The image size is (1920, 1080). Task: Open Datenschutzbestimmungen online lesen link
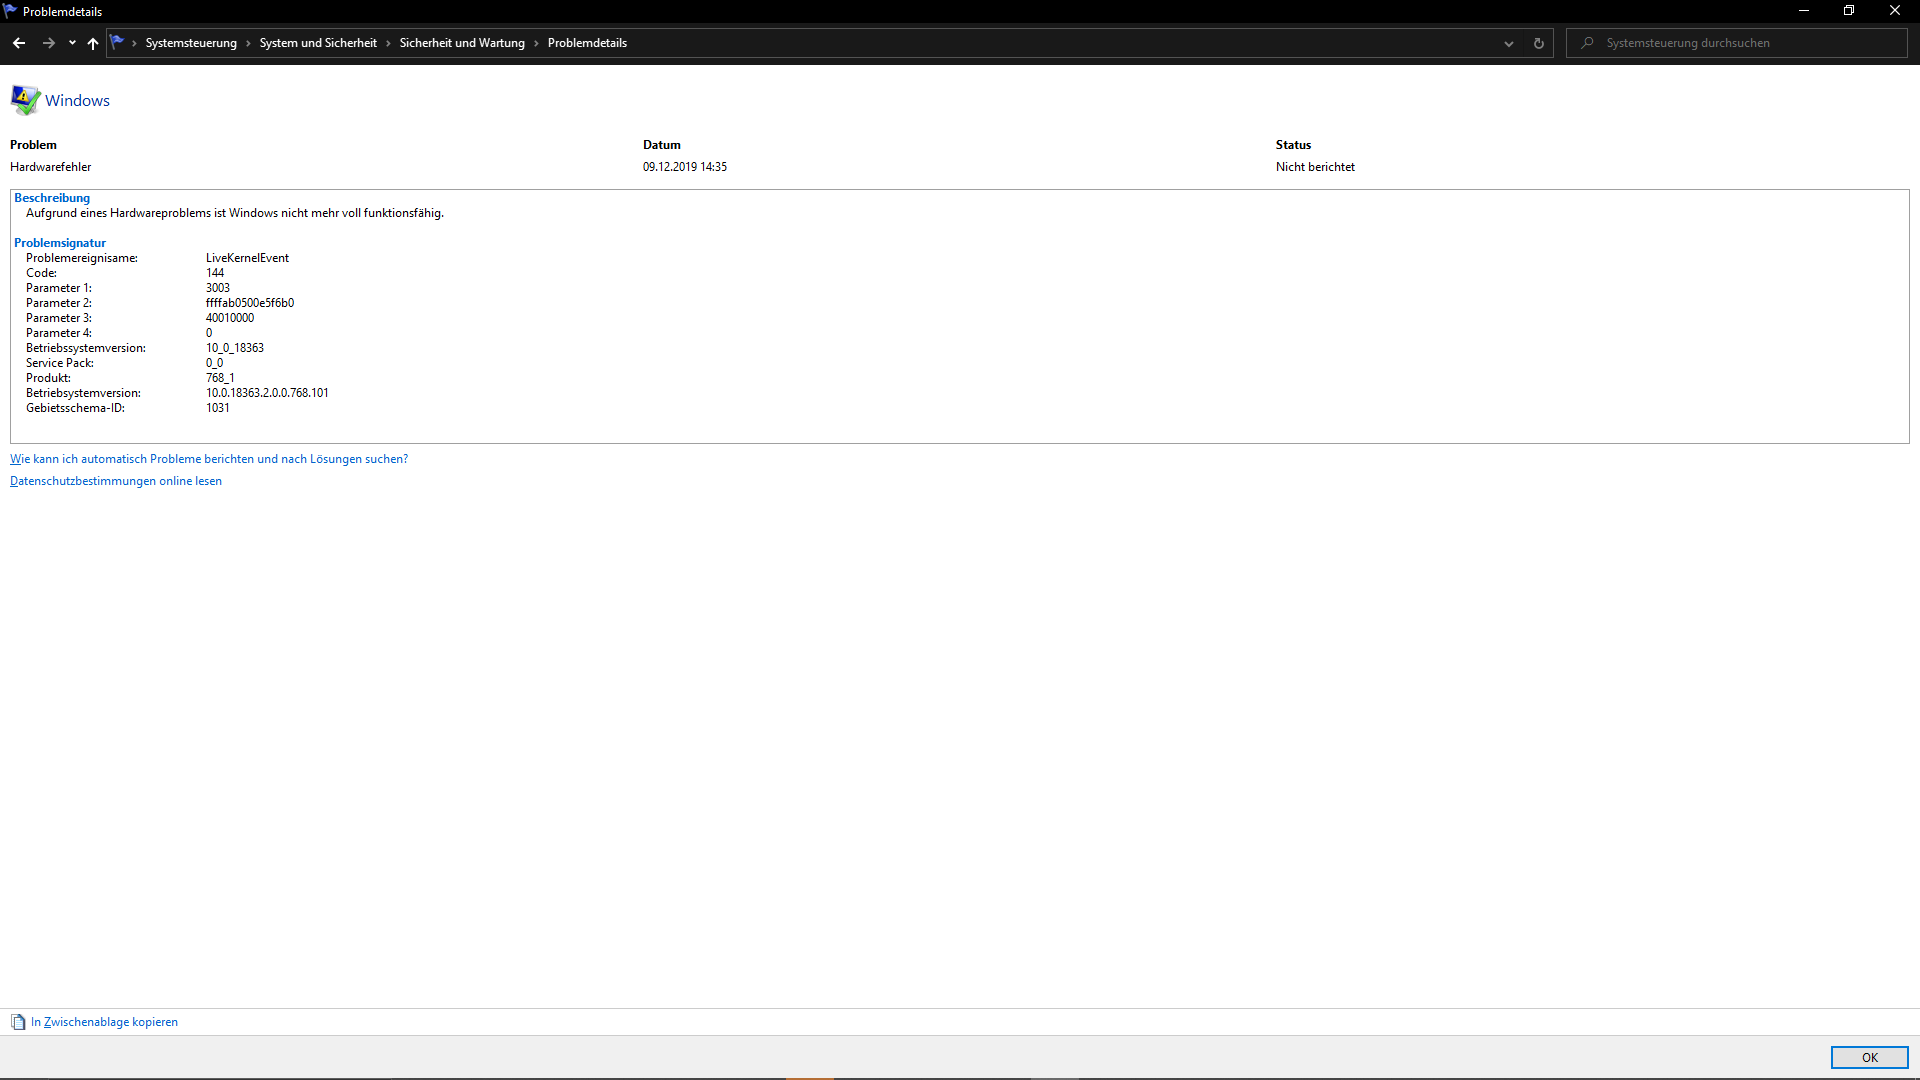pyautogui.click(x=116, y=481)
